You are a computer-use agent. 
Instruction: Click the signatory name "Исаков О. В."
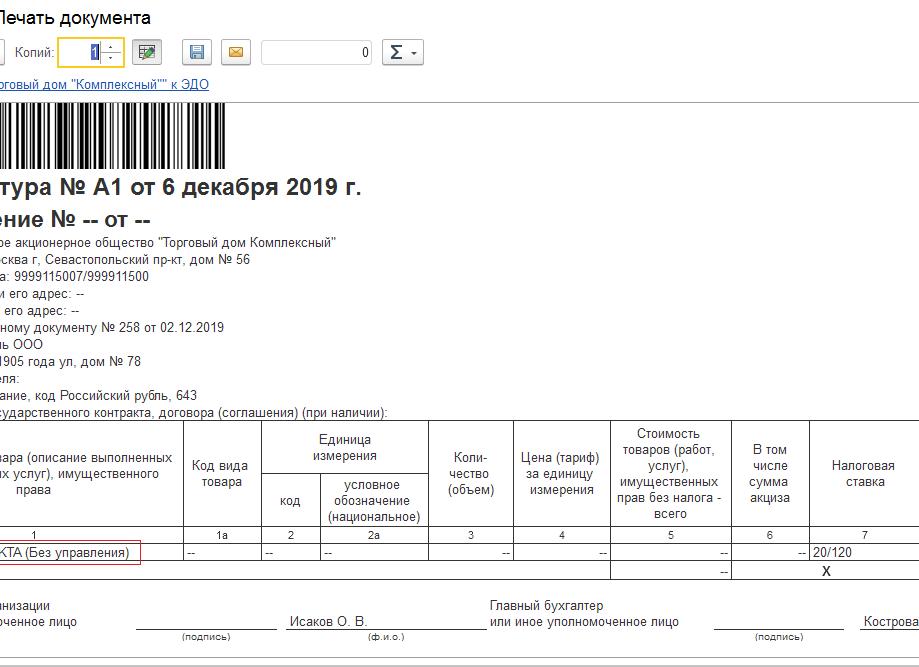328,622
